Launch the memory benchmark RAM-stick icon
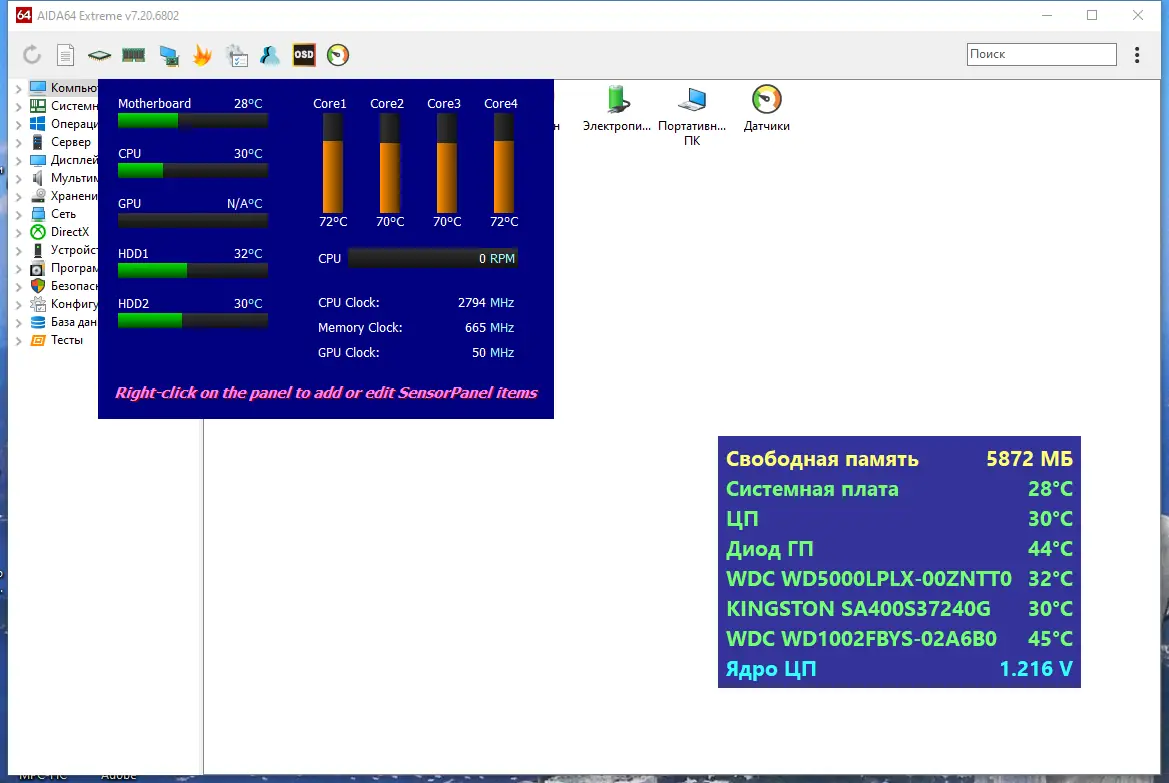The width and height of the screenshot is (1169, 783). 133,54
